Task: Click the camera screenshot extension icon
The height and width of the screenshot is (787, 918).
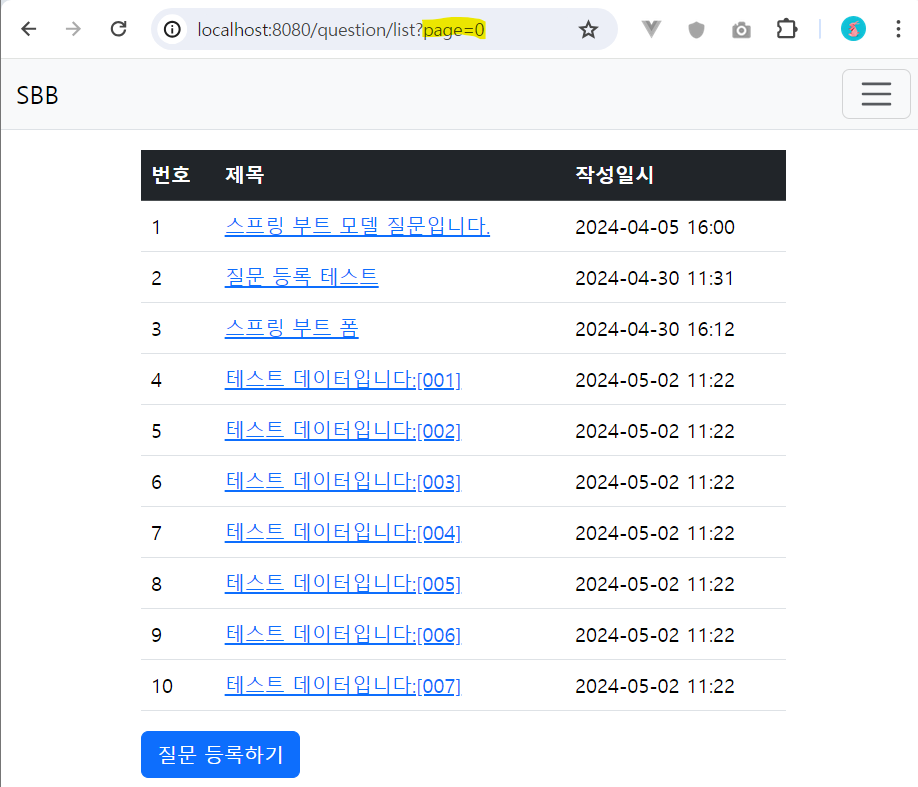Action: (741, 30)
